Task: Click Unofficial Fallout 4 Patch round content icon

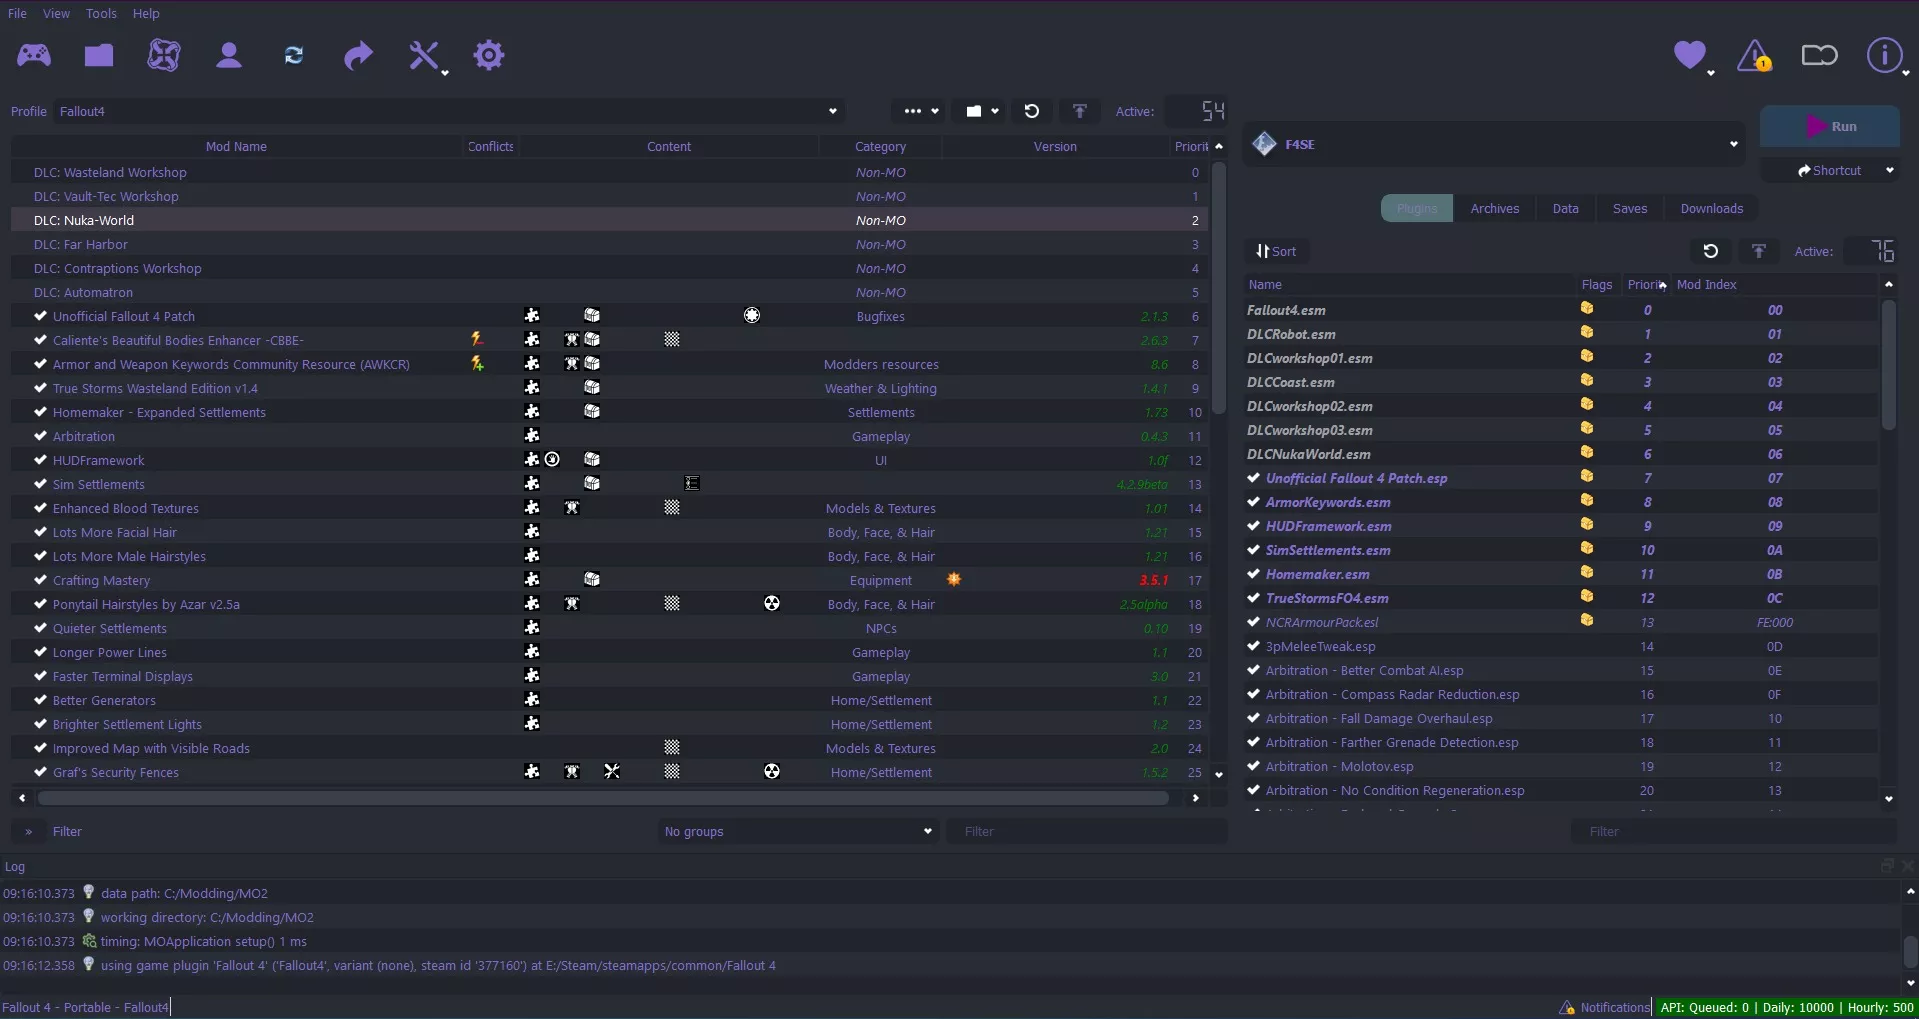Action: [752, 315]
